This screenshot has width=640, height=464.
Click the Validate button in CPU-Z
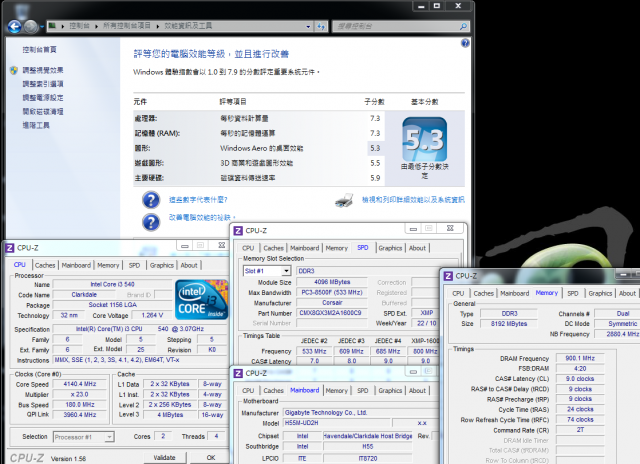click(x=164, y=458)
